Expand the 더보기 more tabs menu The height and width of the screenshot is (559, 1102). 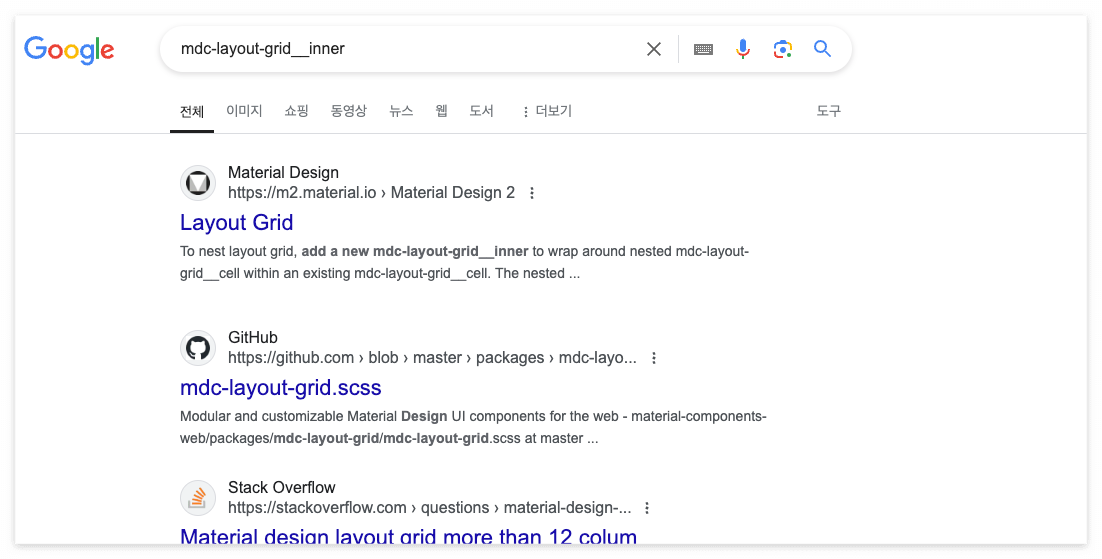547,111
